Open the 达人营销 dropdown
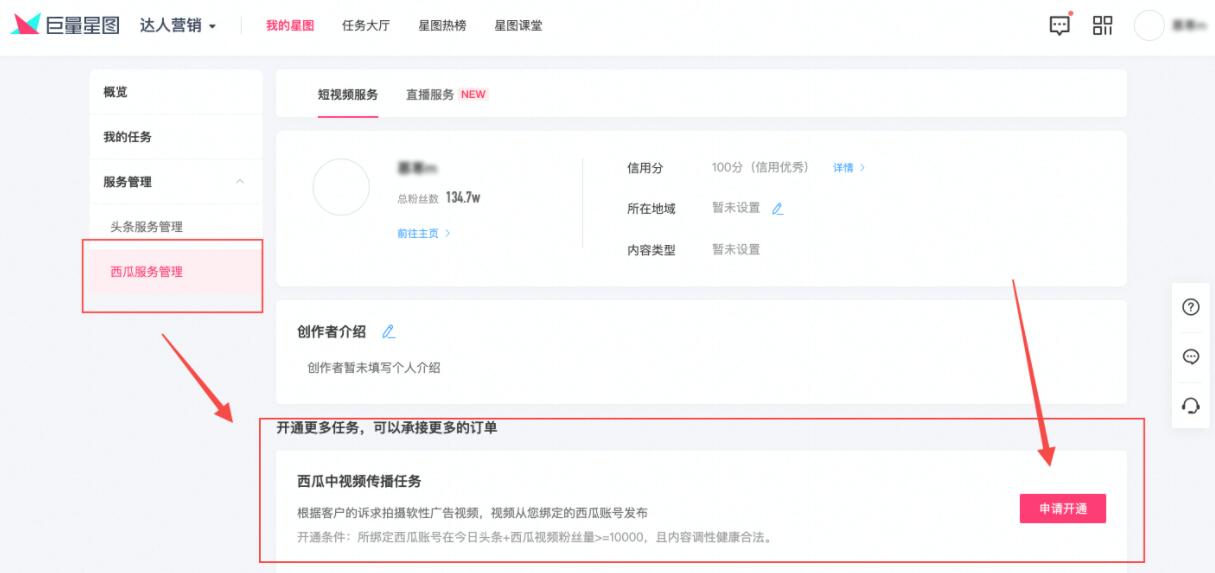The height and width of the screenshot is (573, 1215). (x=178, y=26)
